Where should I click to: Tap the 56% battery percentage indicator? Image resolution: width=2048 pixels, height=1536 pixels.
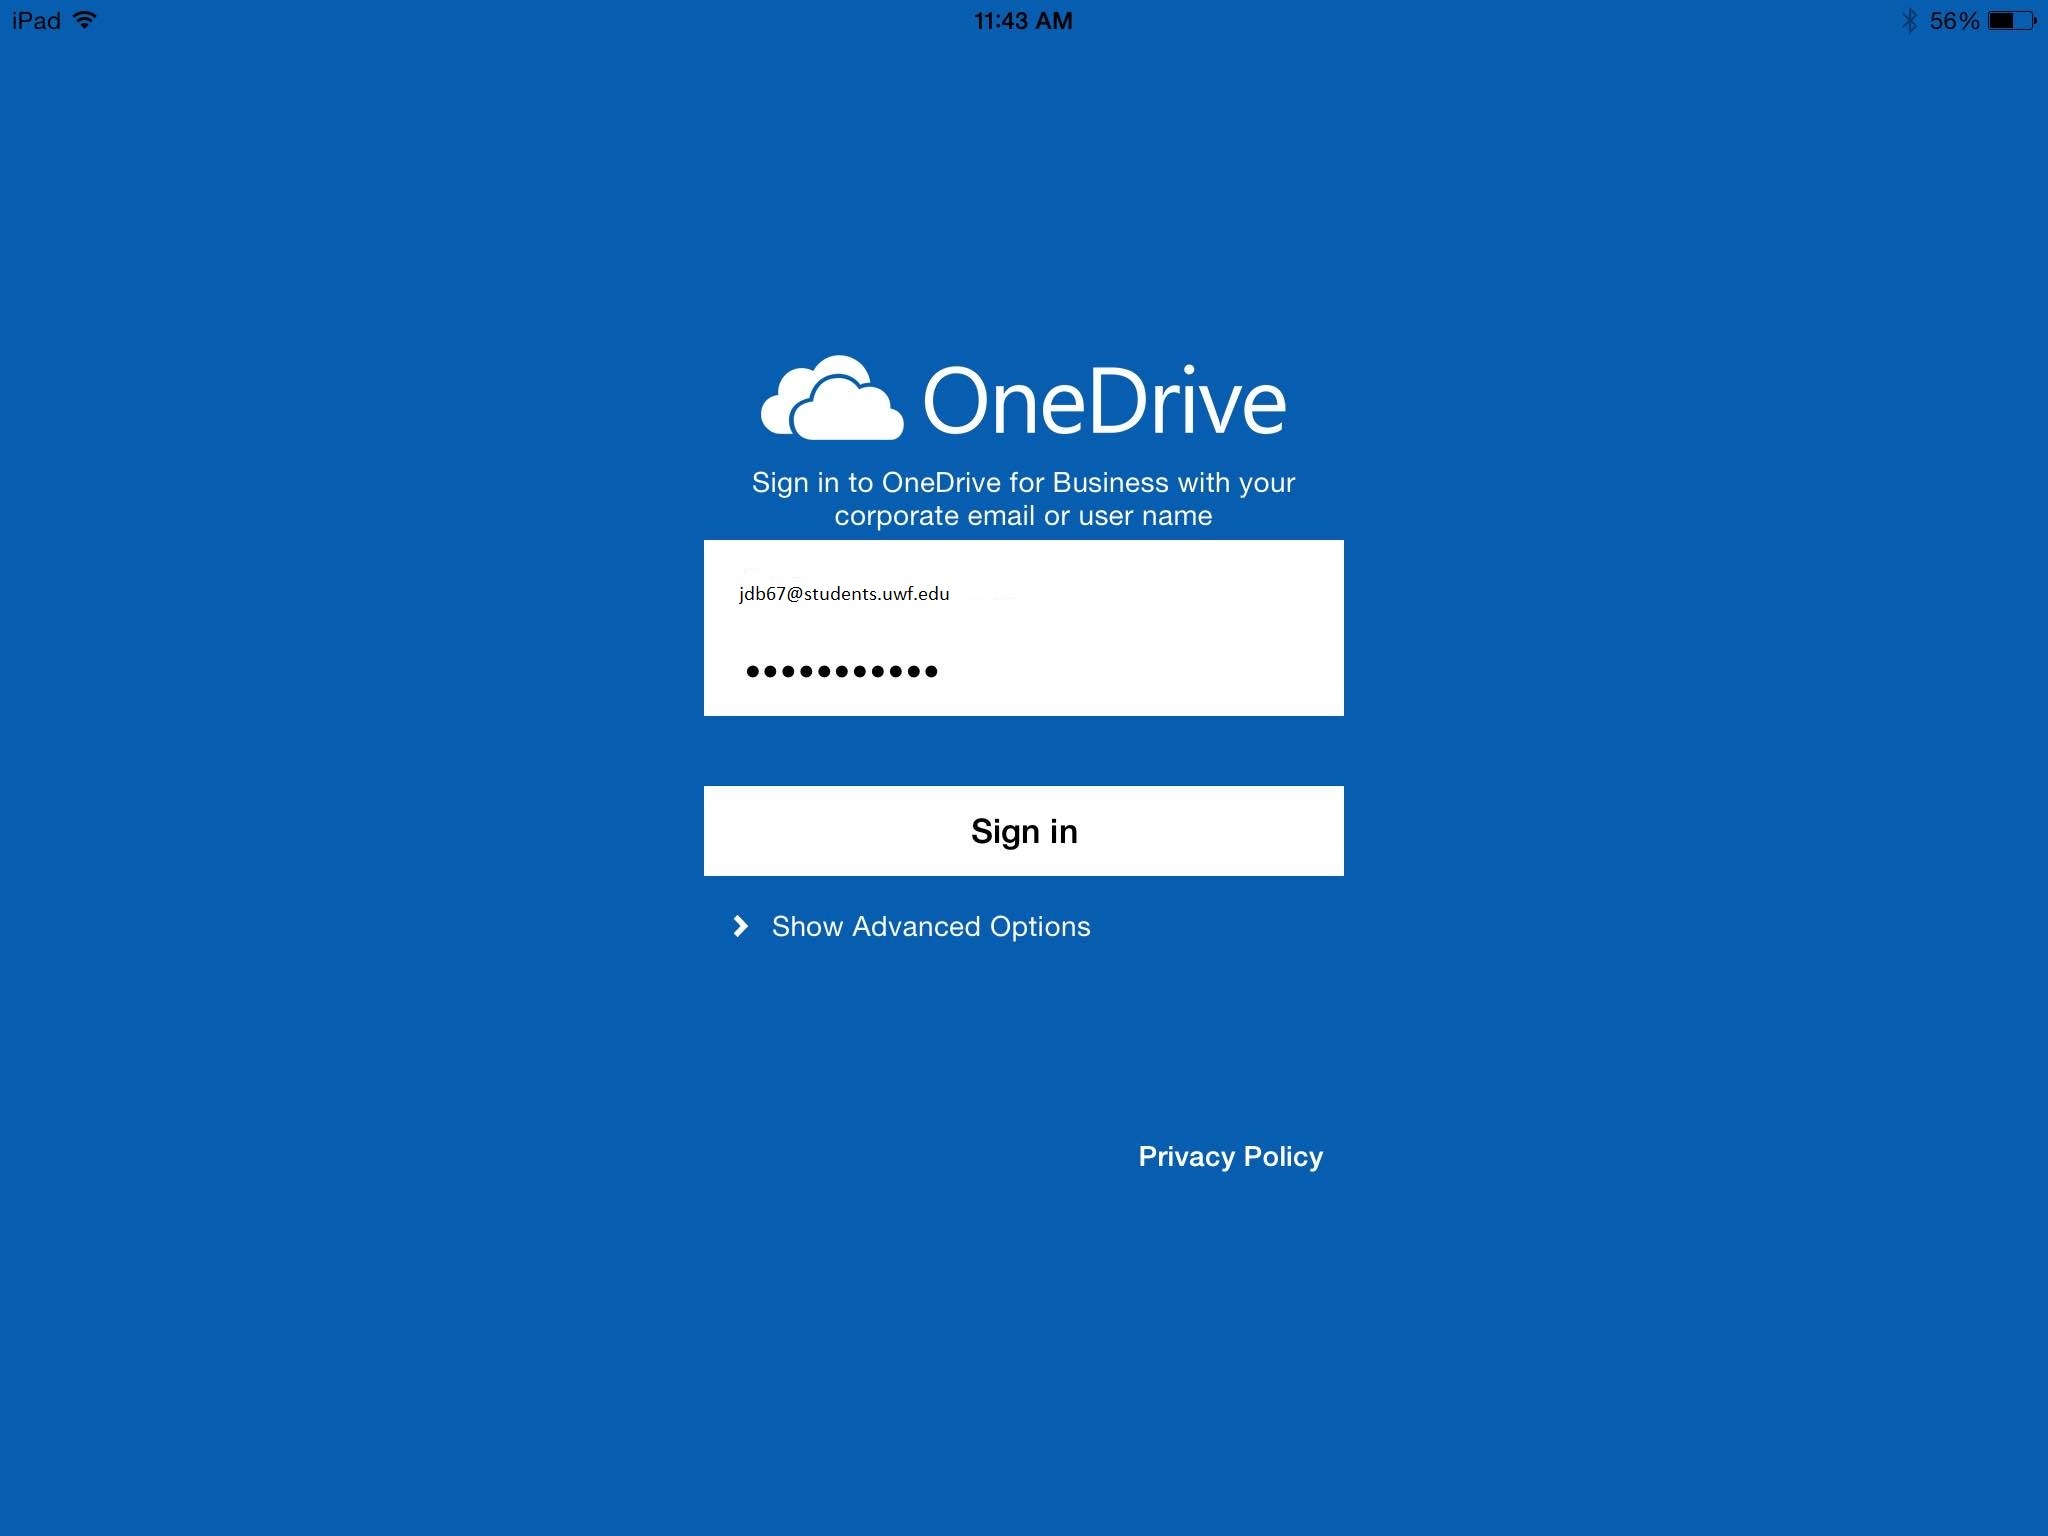point(1953,20)
